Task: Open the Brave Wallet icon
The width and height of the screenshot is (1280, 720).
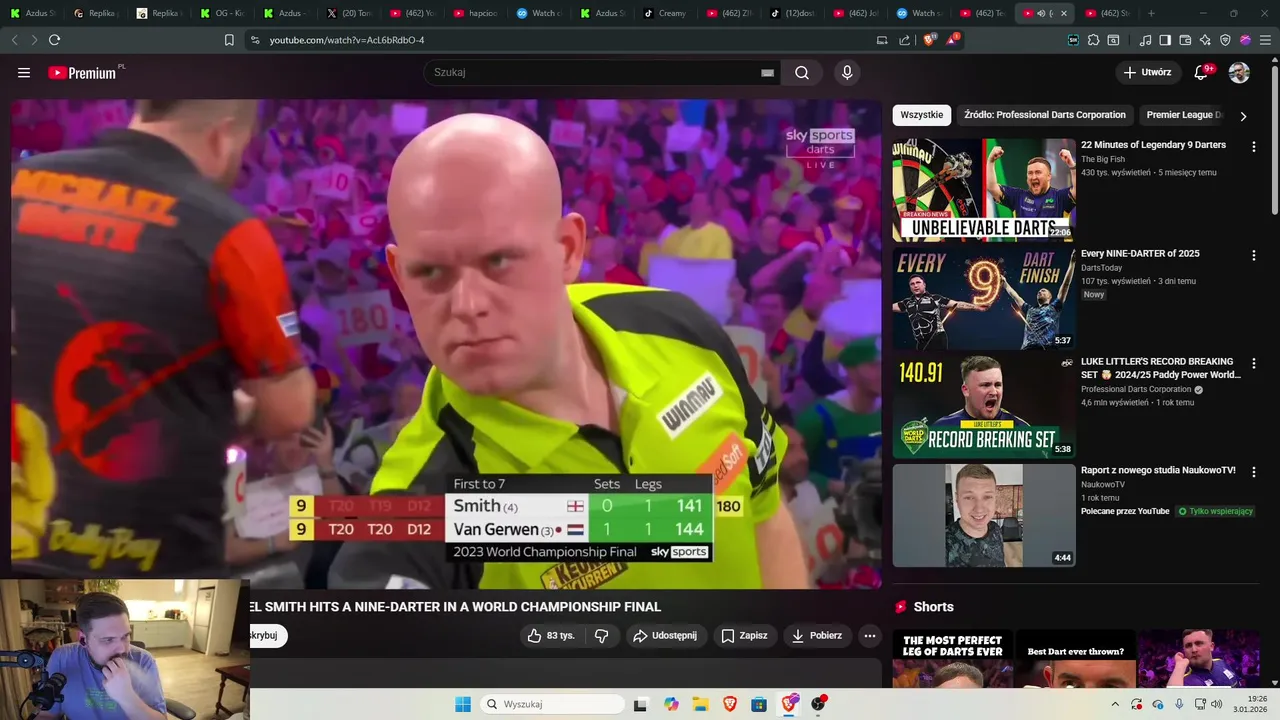Action: [x=1185, y=40]
